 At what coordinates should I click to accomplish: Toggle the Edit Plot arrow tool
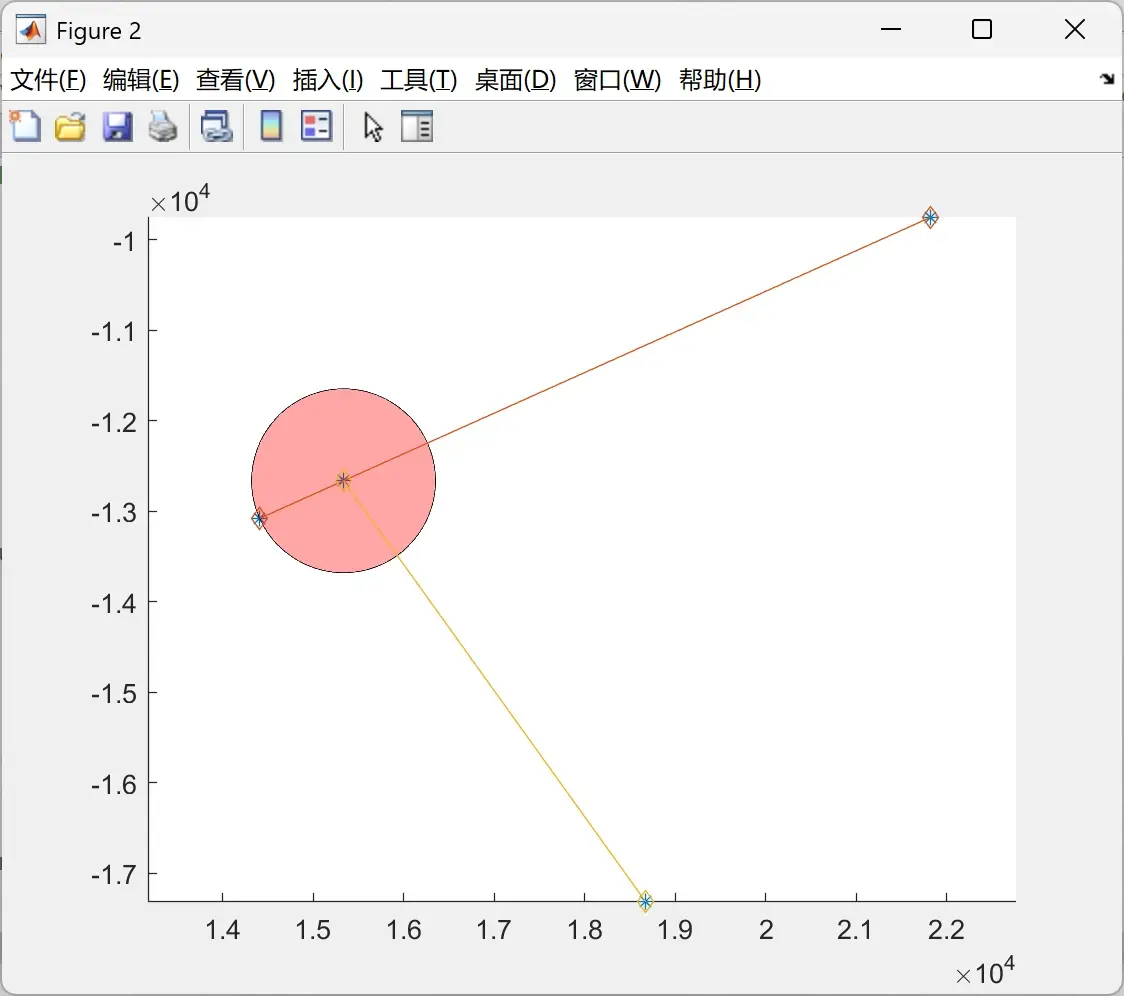pyautogui.click(x=373, y=127)
